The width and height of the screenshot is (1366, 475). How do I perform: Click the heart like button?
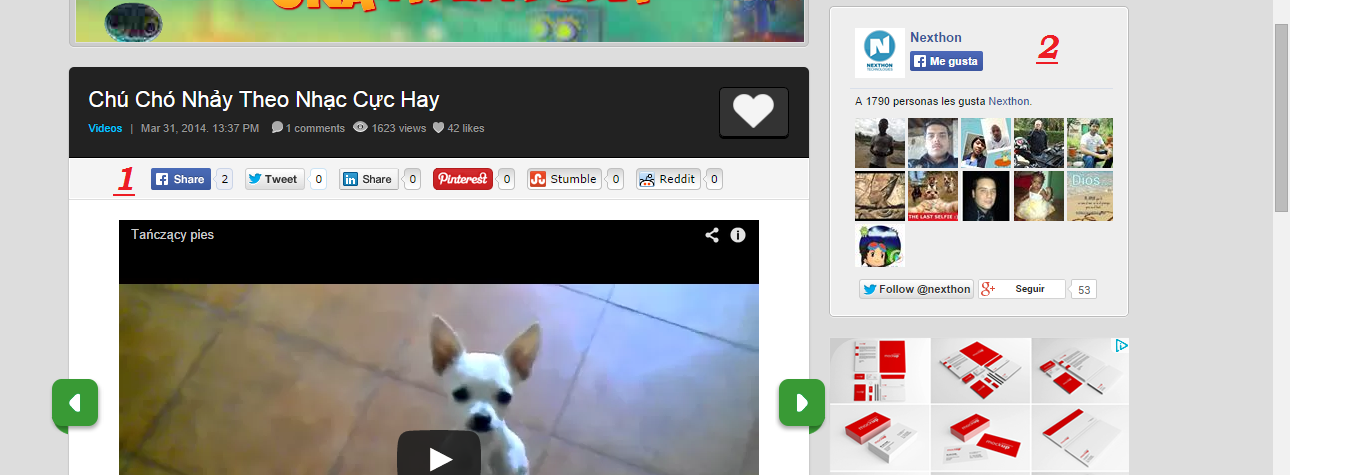coord(754,111)
